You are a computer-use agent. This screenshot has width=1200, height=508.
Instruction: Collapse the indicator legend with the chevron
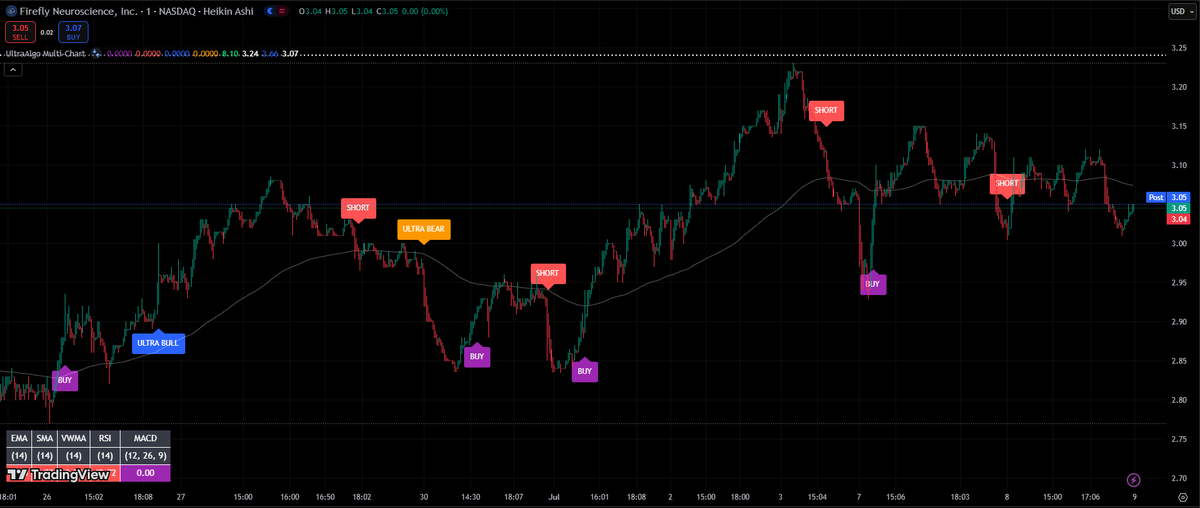(13, 70)
